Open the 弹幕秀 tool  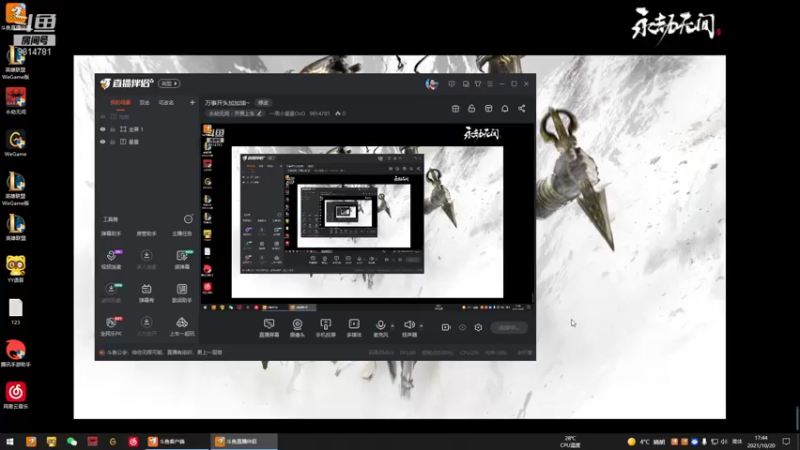tap(146, 293)
